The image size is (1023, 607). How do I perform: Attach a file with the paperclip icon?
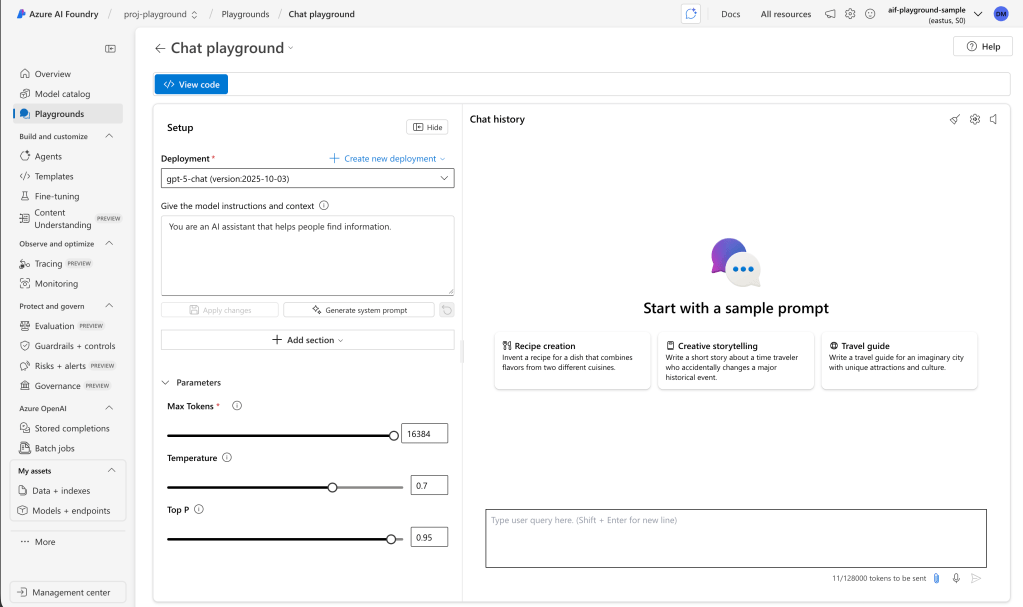coord(936,578)
